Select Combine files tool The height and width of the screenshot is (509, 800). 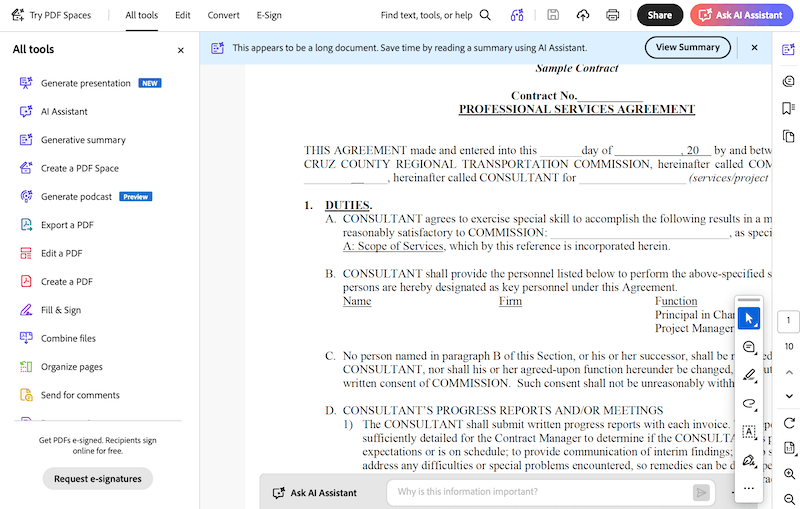[58, 338]
